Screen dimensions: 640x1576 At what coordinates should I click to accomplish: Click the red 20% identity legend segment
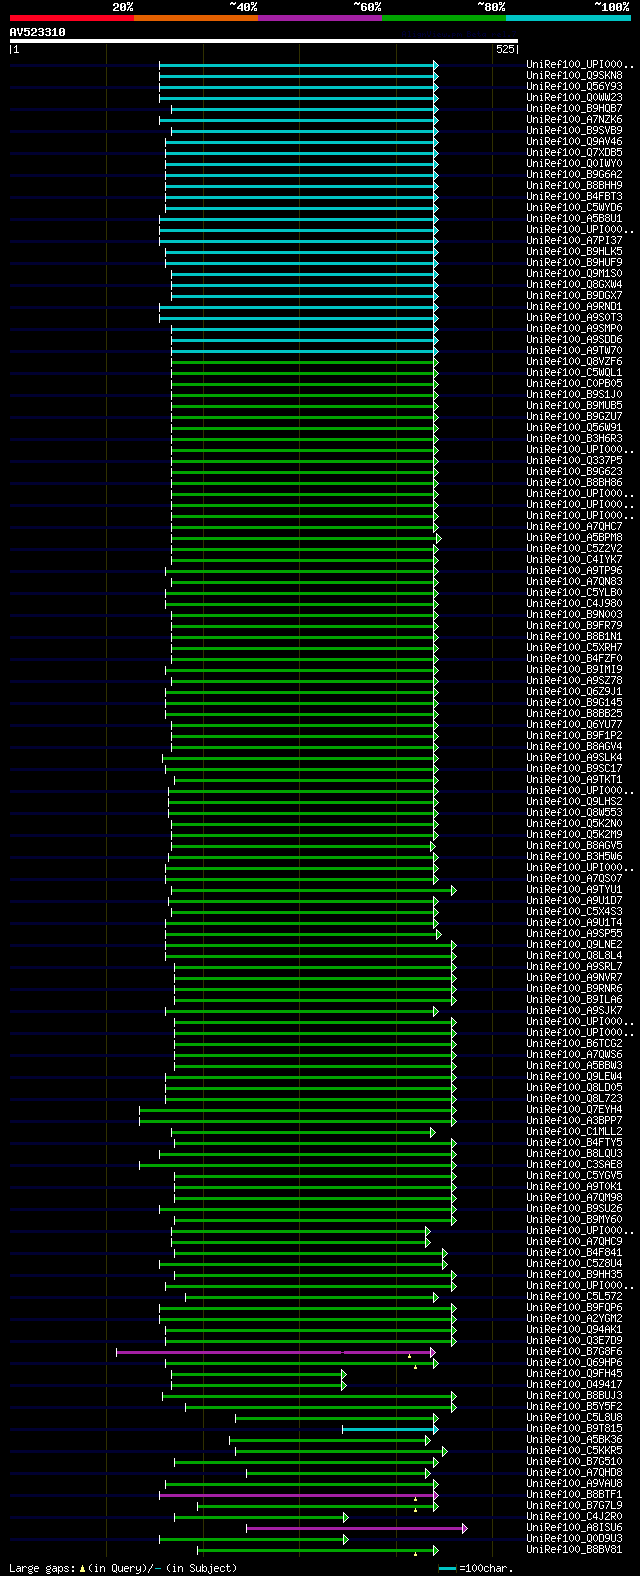coord(72,18)
